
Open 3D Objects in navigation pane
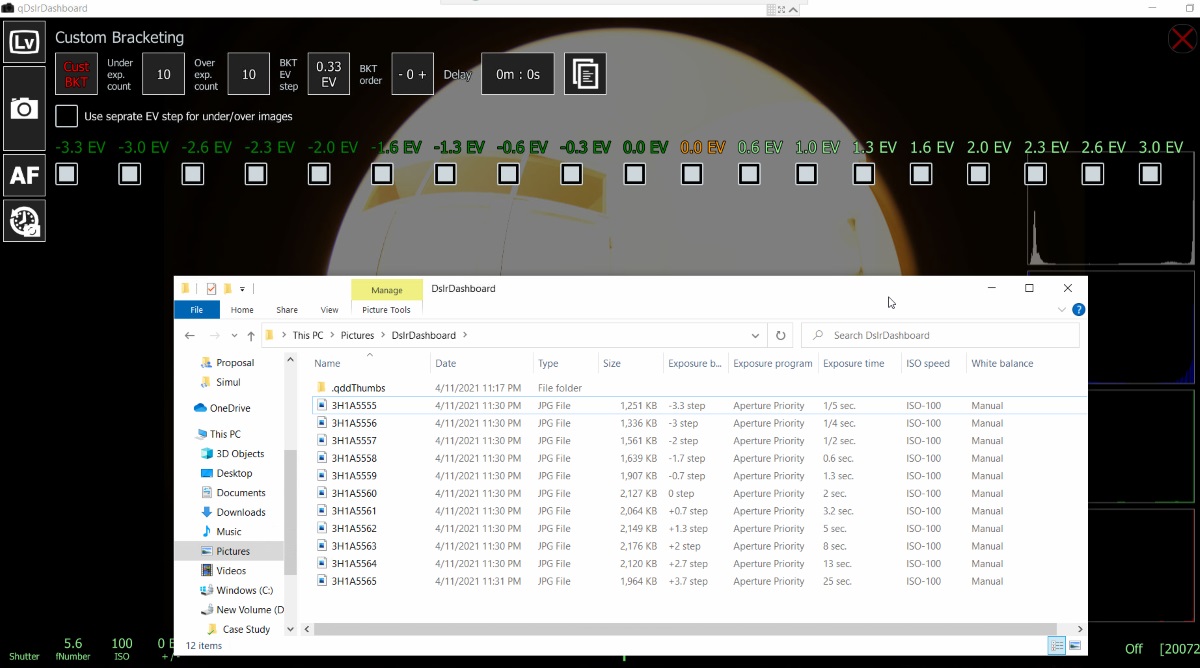point(240,453)
